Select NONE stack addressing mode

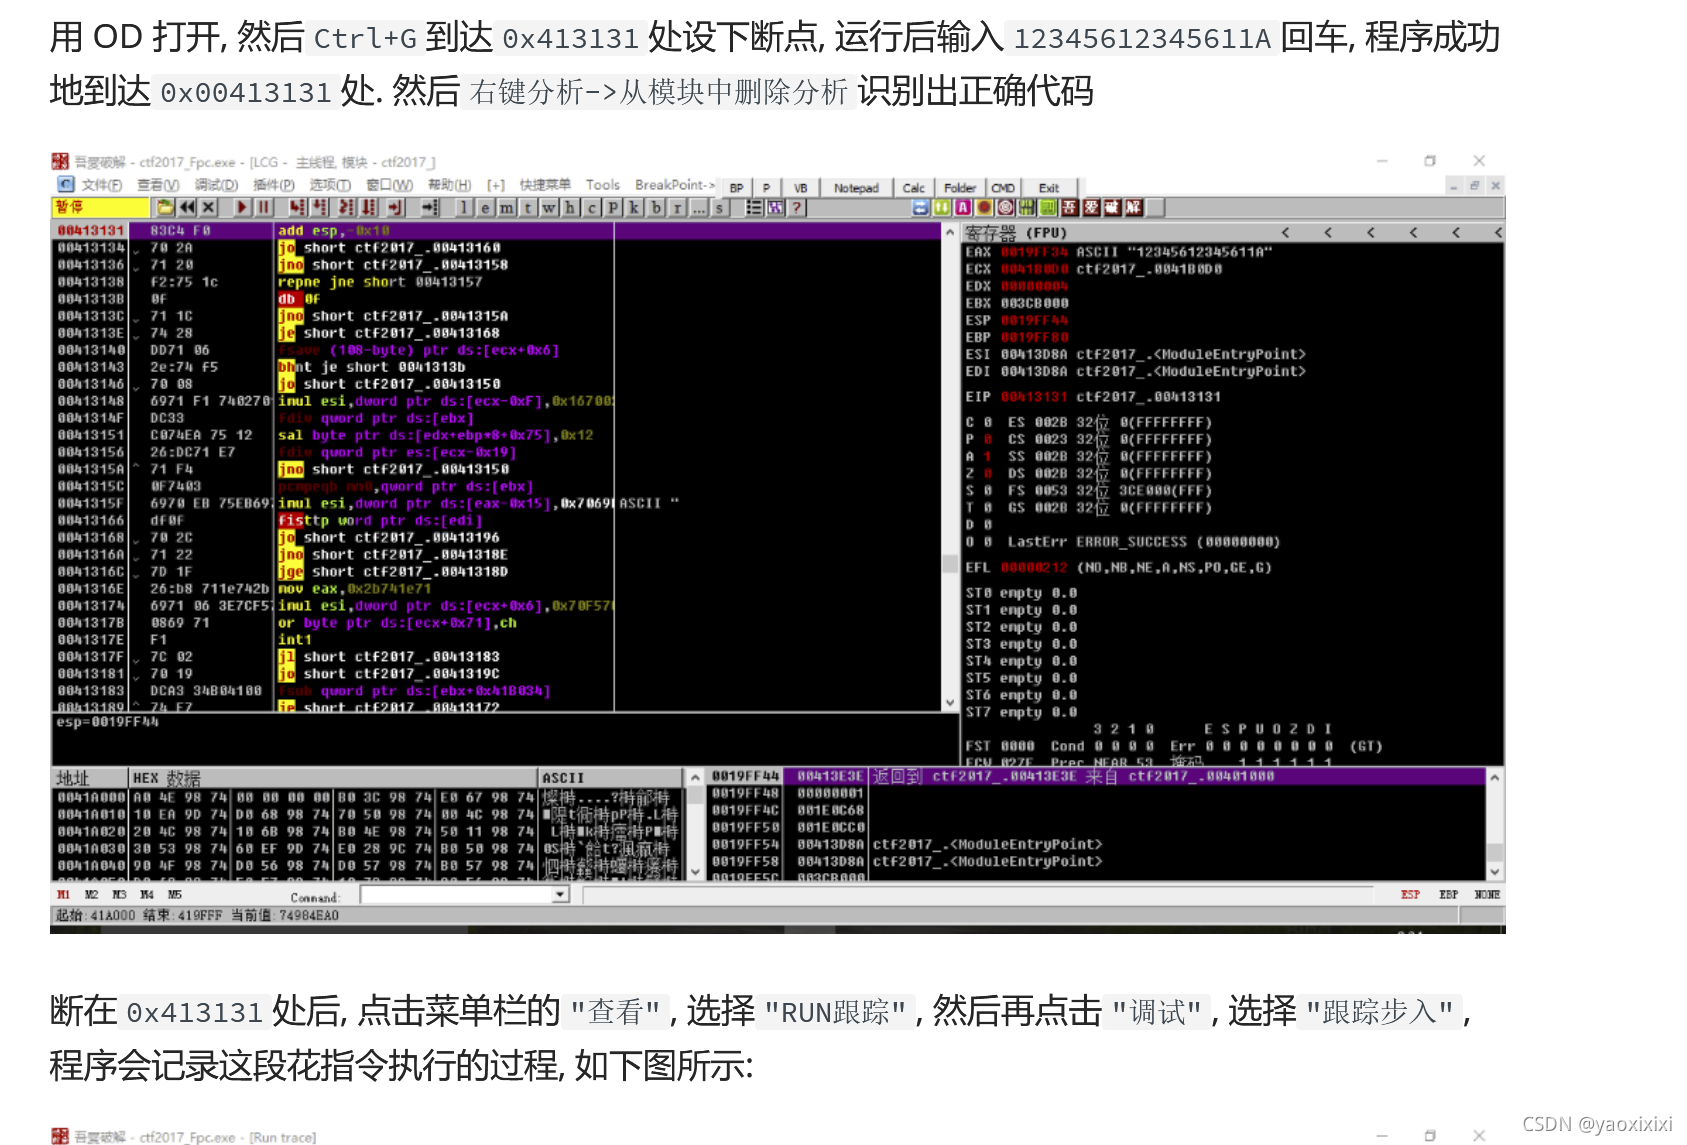point(1487,895)
